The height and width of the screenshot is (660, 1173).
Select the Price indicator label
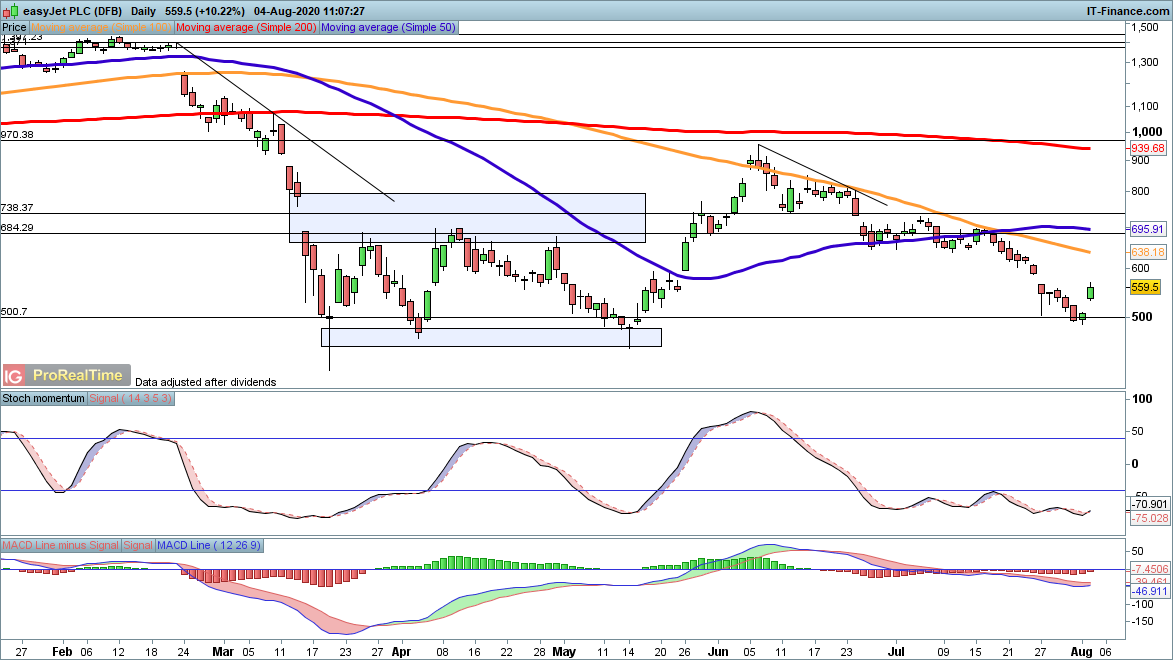click(15, 28)
